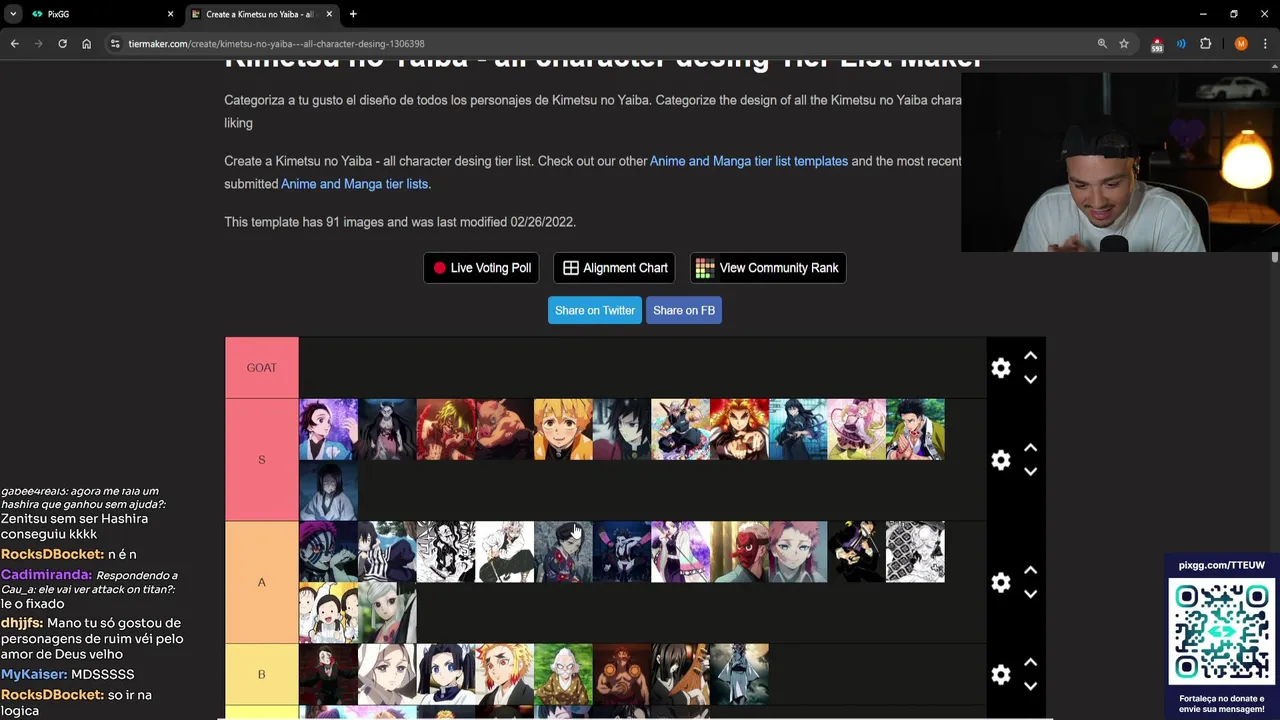The image size is (1280, 720).
Task: Go to browser home page
Action: click(86, 44)
